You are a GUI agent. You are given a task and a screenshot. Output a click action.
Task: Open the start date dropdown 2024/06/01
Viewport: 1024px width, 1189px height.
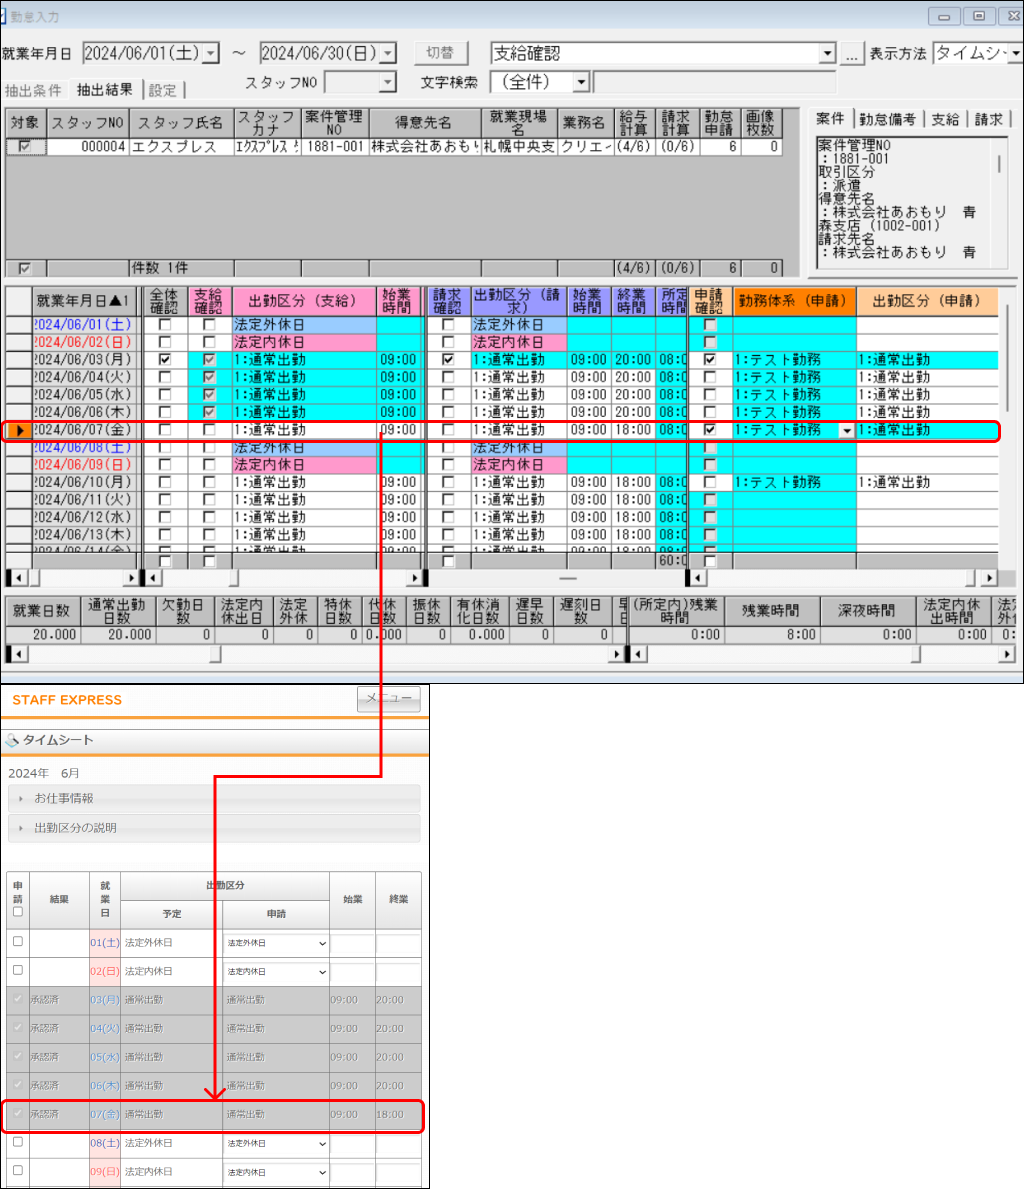[x=211, y=53]
